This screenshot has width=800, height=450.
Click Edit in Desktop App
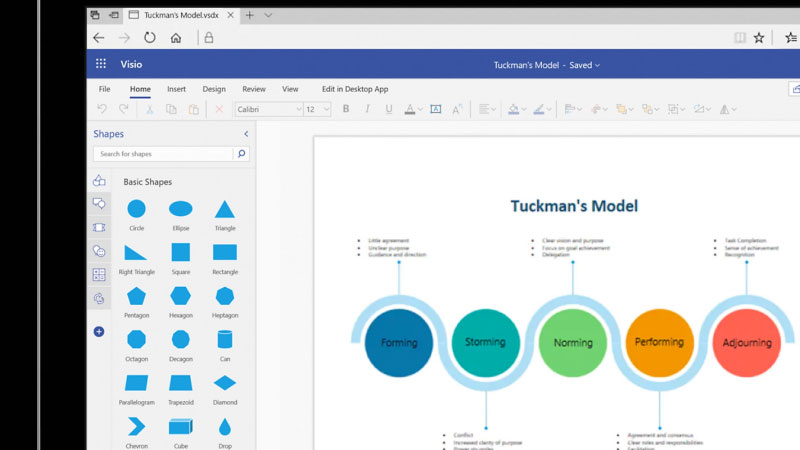355,89
